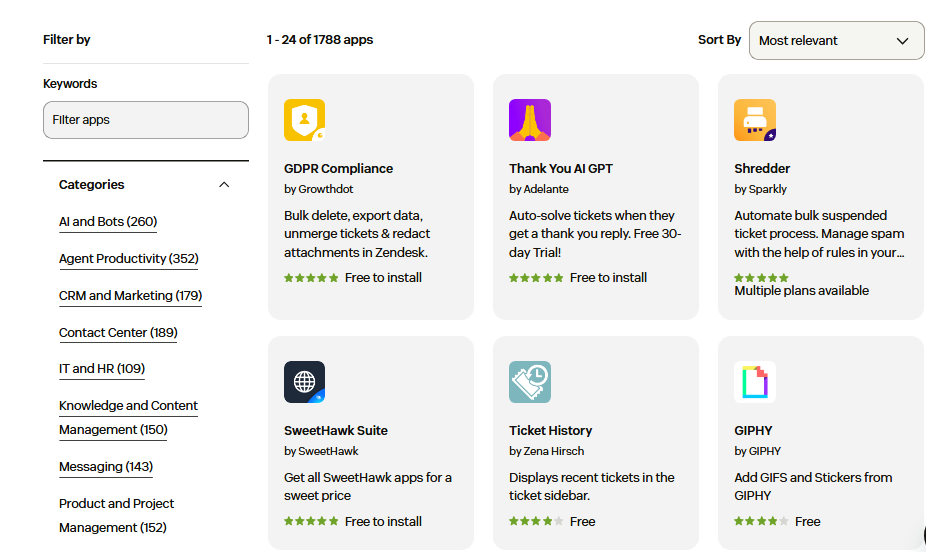Click 'Free to install' on GDPR Compliance card
Viewport: 926px width, 552px height.
pyautogui.click(x=383, y=278)
